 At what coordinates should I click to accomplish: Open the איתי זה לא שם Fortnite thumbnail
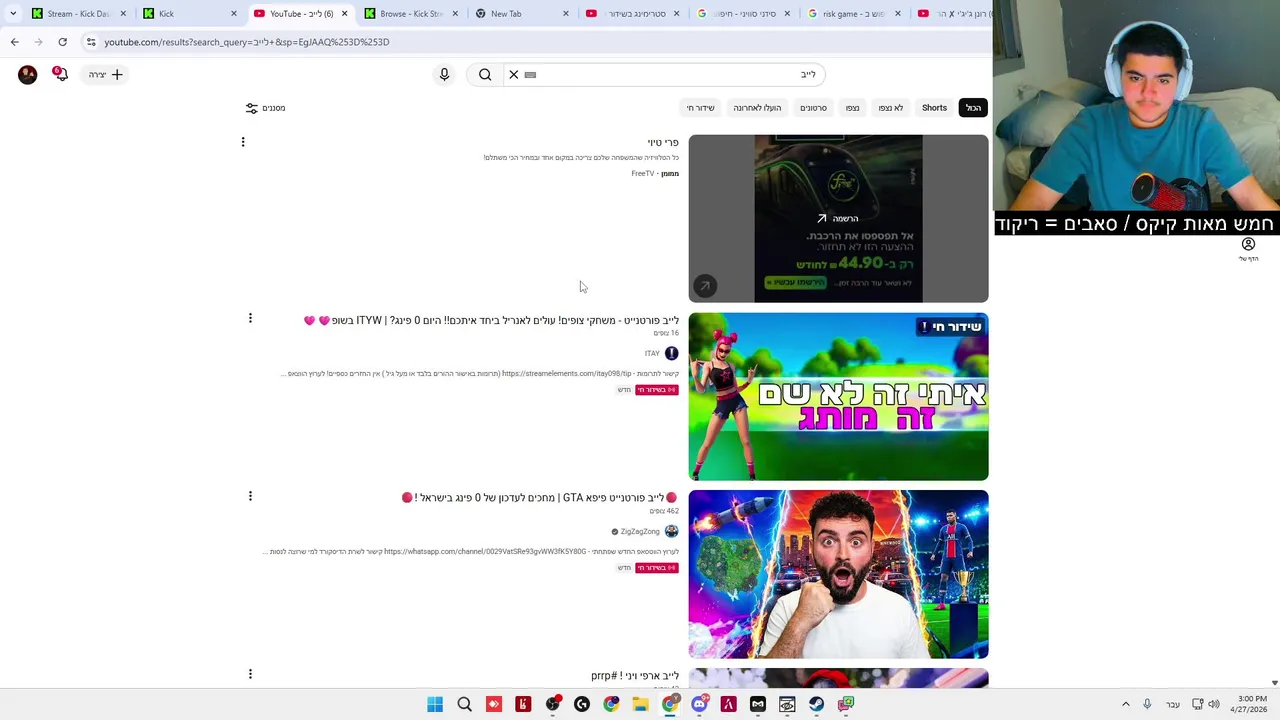838,396
